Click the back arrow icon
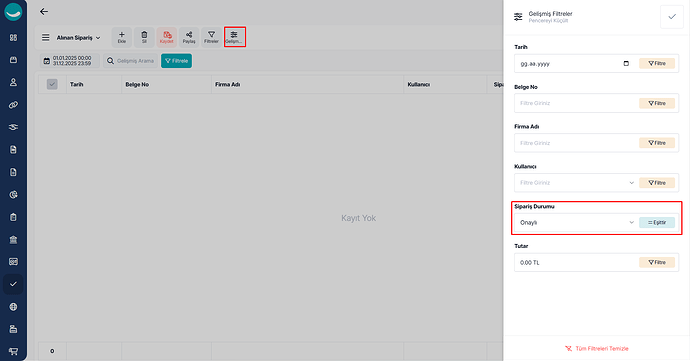Screen dimensions: 690x361 click(44, 11)
